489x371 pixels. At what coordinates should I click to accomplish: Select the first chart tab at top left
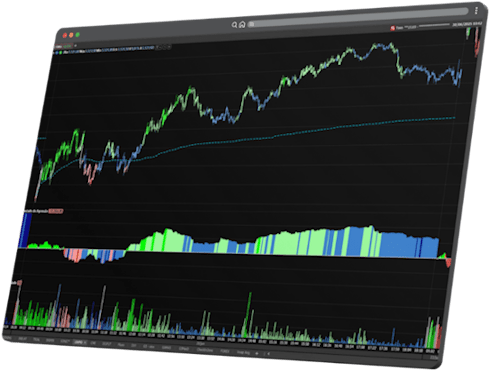pos(59,46)
